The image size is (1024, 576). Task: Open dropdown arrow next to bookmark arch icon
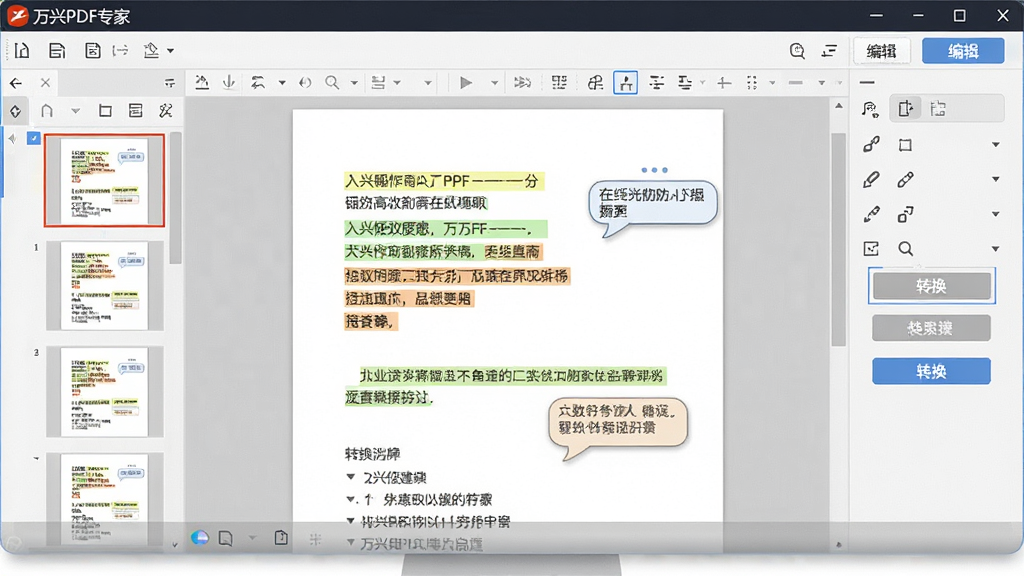pyautogui.click(x=76, y=111)
